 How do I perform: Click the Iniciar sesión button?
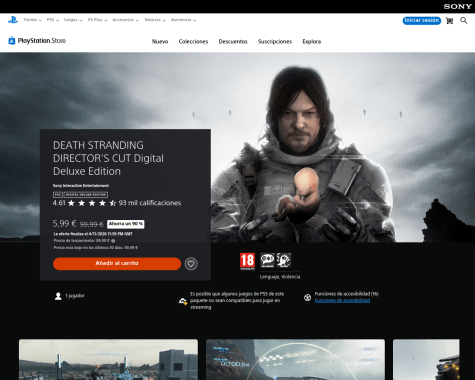click(x=422, y=20)
